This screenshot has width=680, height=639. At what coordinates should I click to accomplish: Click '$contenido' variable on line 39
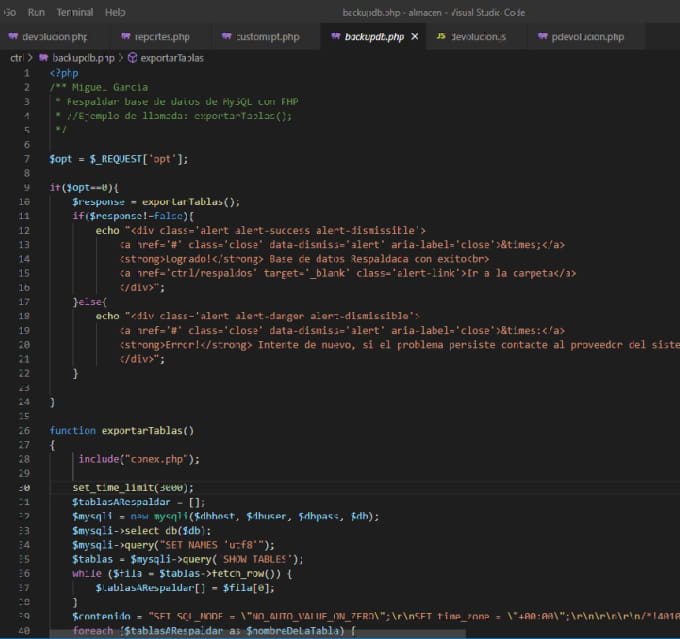pyautogui.click(x=101, y=616)
